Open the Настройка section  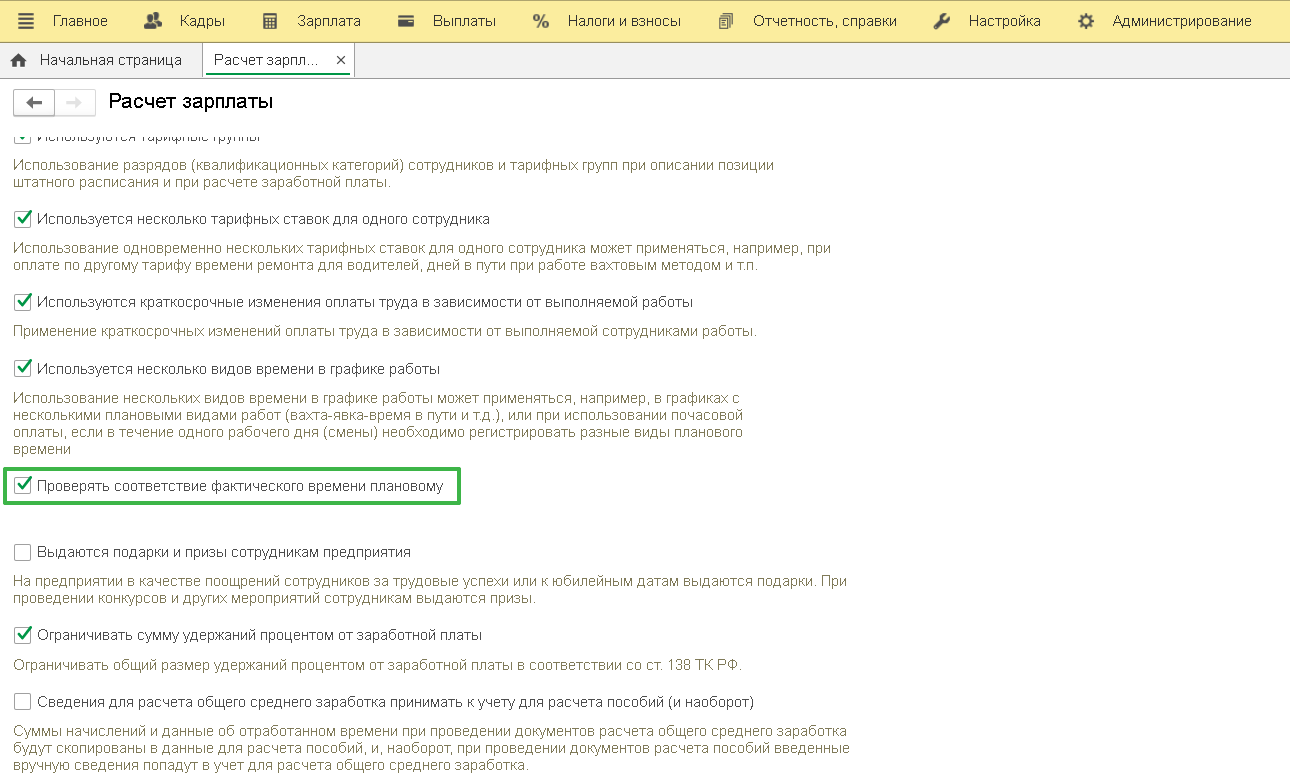click(1004, 21)
